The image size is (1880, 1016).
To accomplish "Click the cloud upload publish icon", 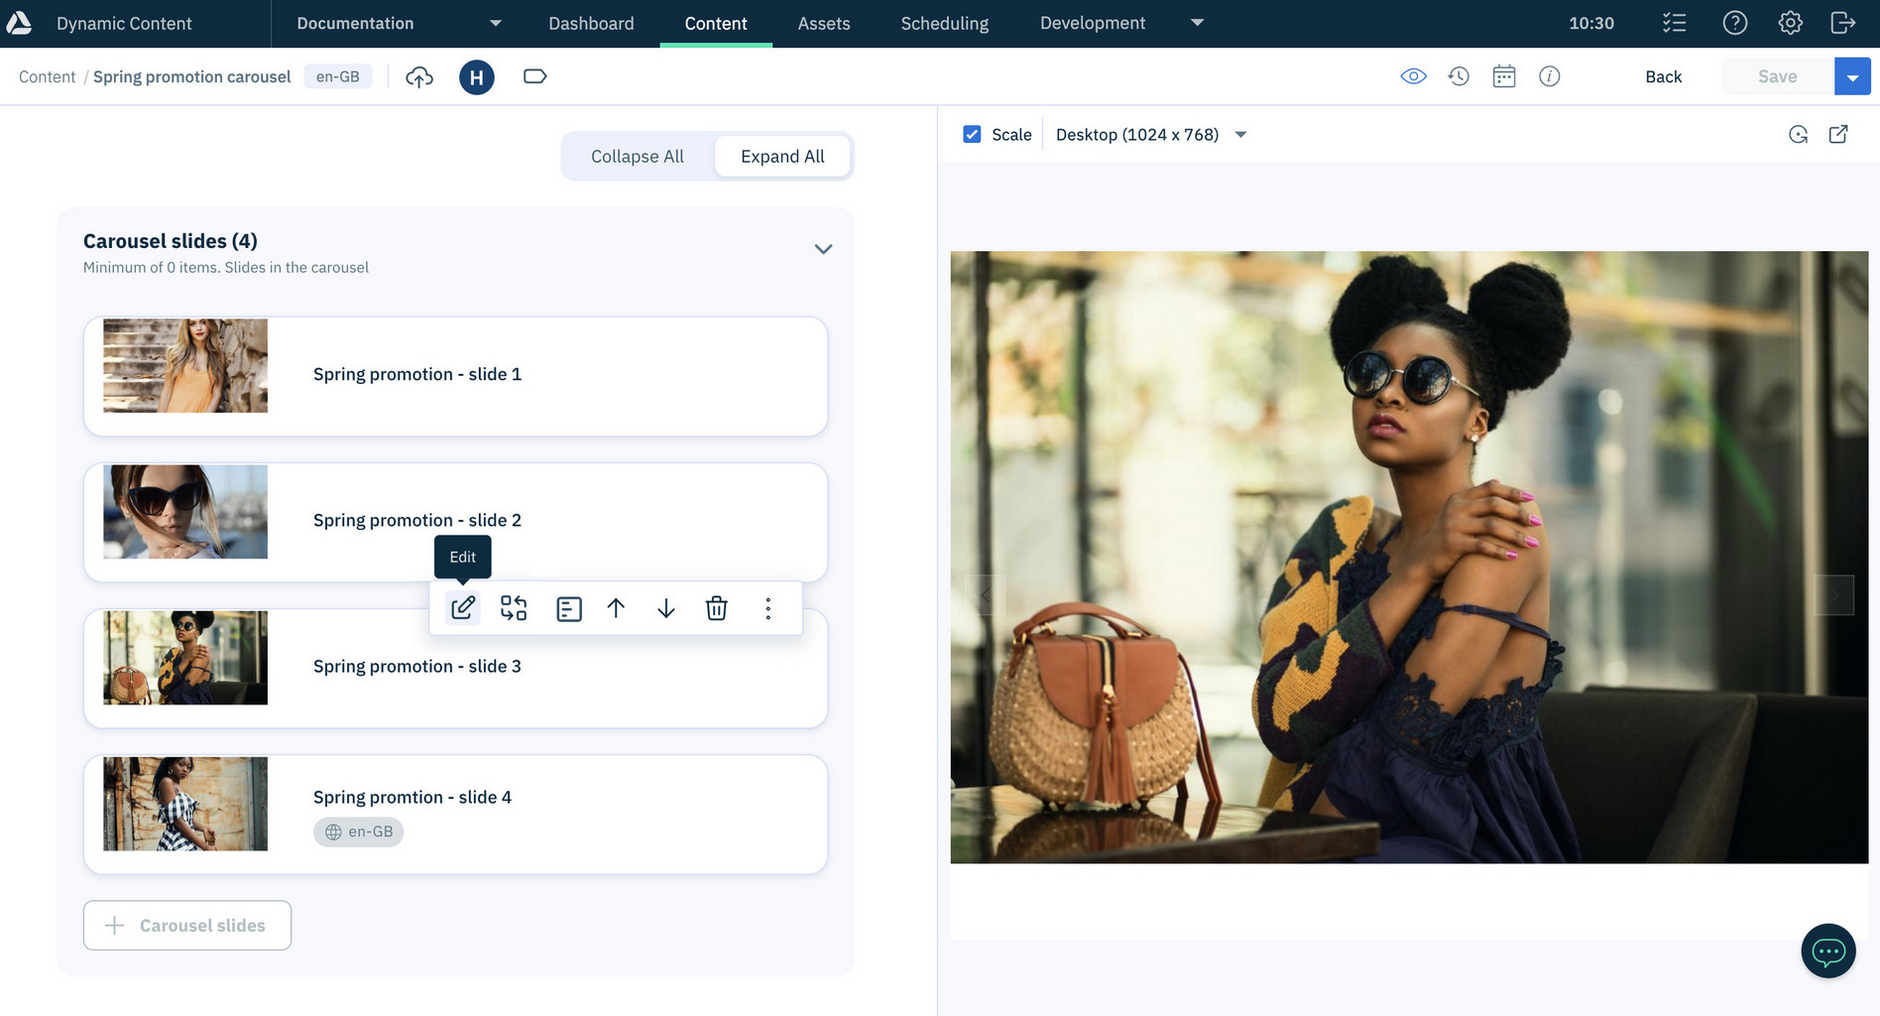I will [420, 77].
